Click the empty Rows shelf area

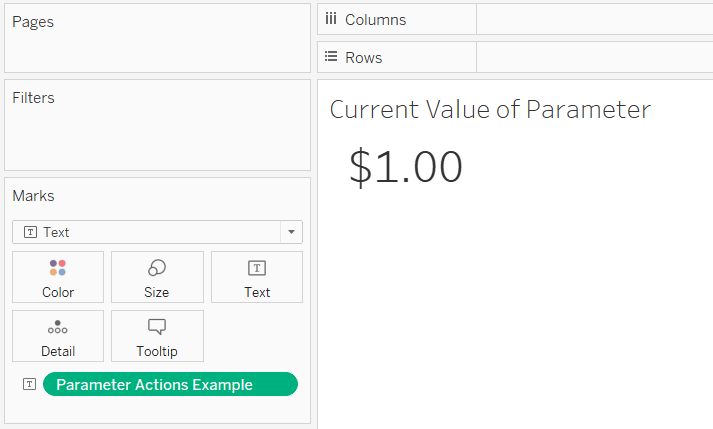(x=595, y=57)
